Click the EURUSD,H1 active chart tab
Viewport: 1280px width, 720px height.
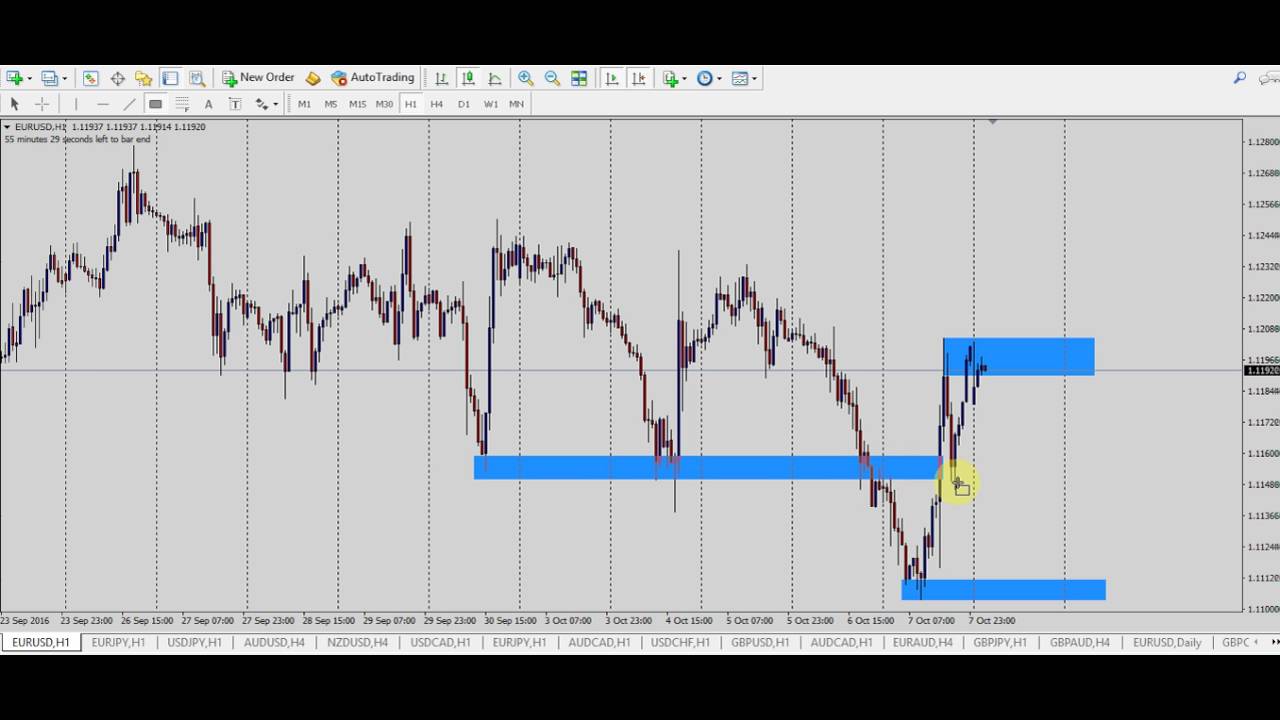tap(41, 642)
